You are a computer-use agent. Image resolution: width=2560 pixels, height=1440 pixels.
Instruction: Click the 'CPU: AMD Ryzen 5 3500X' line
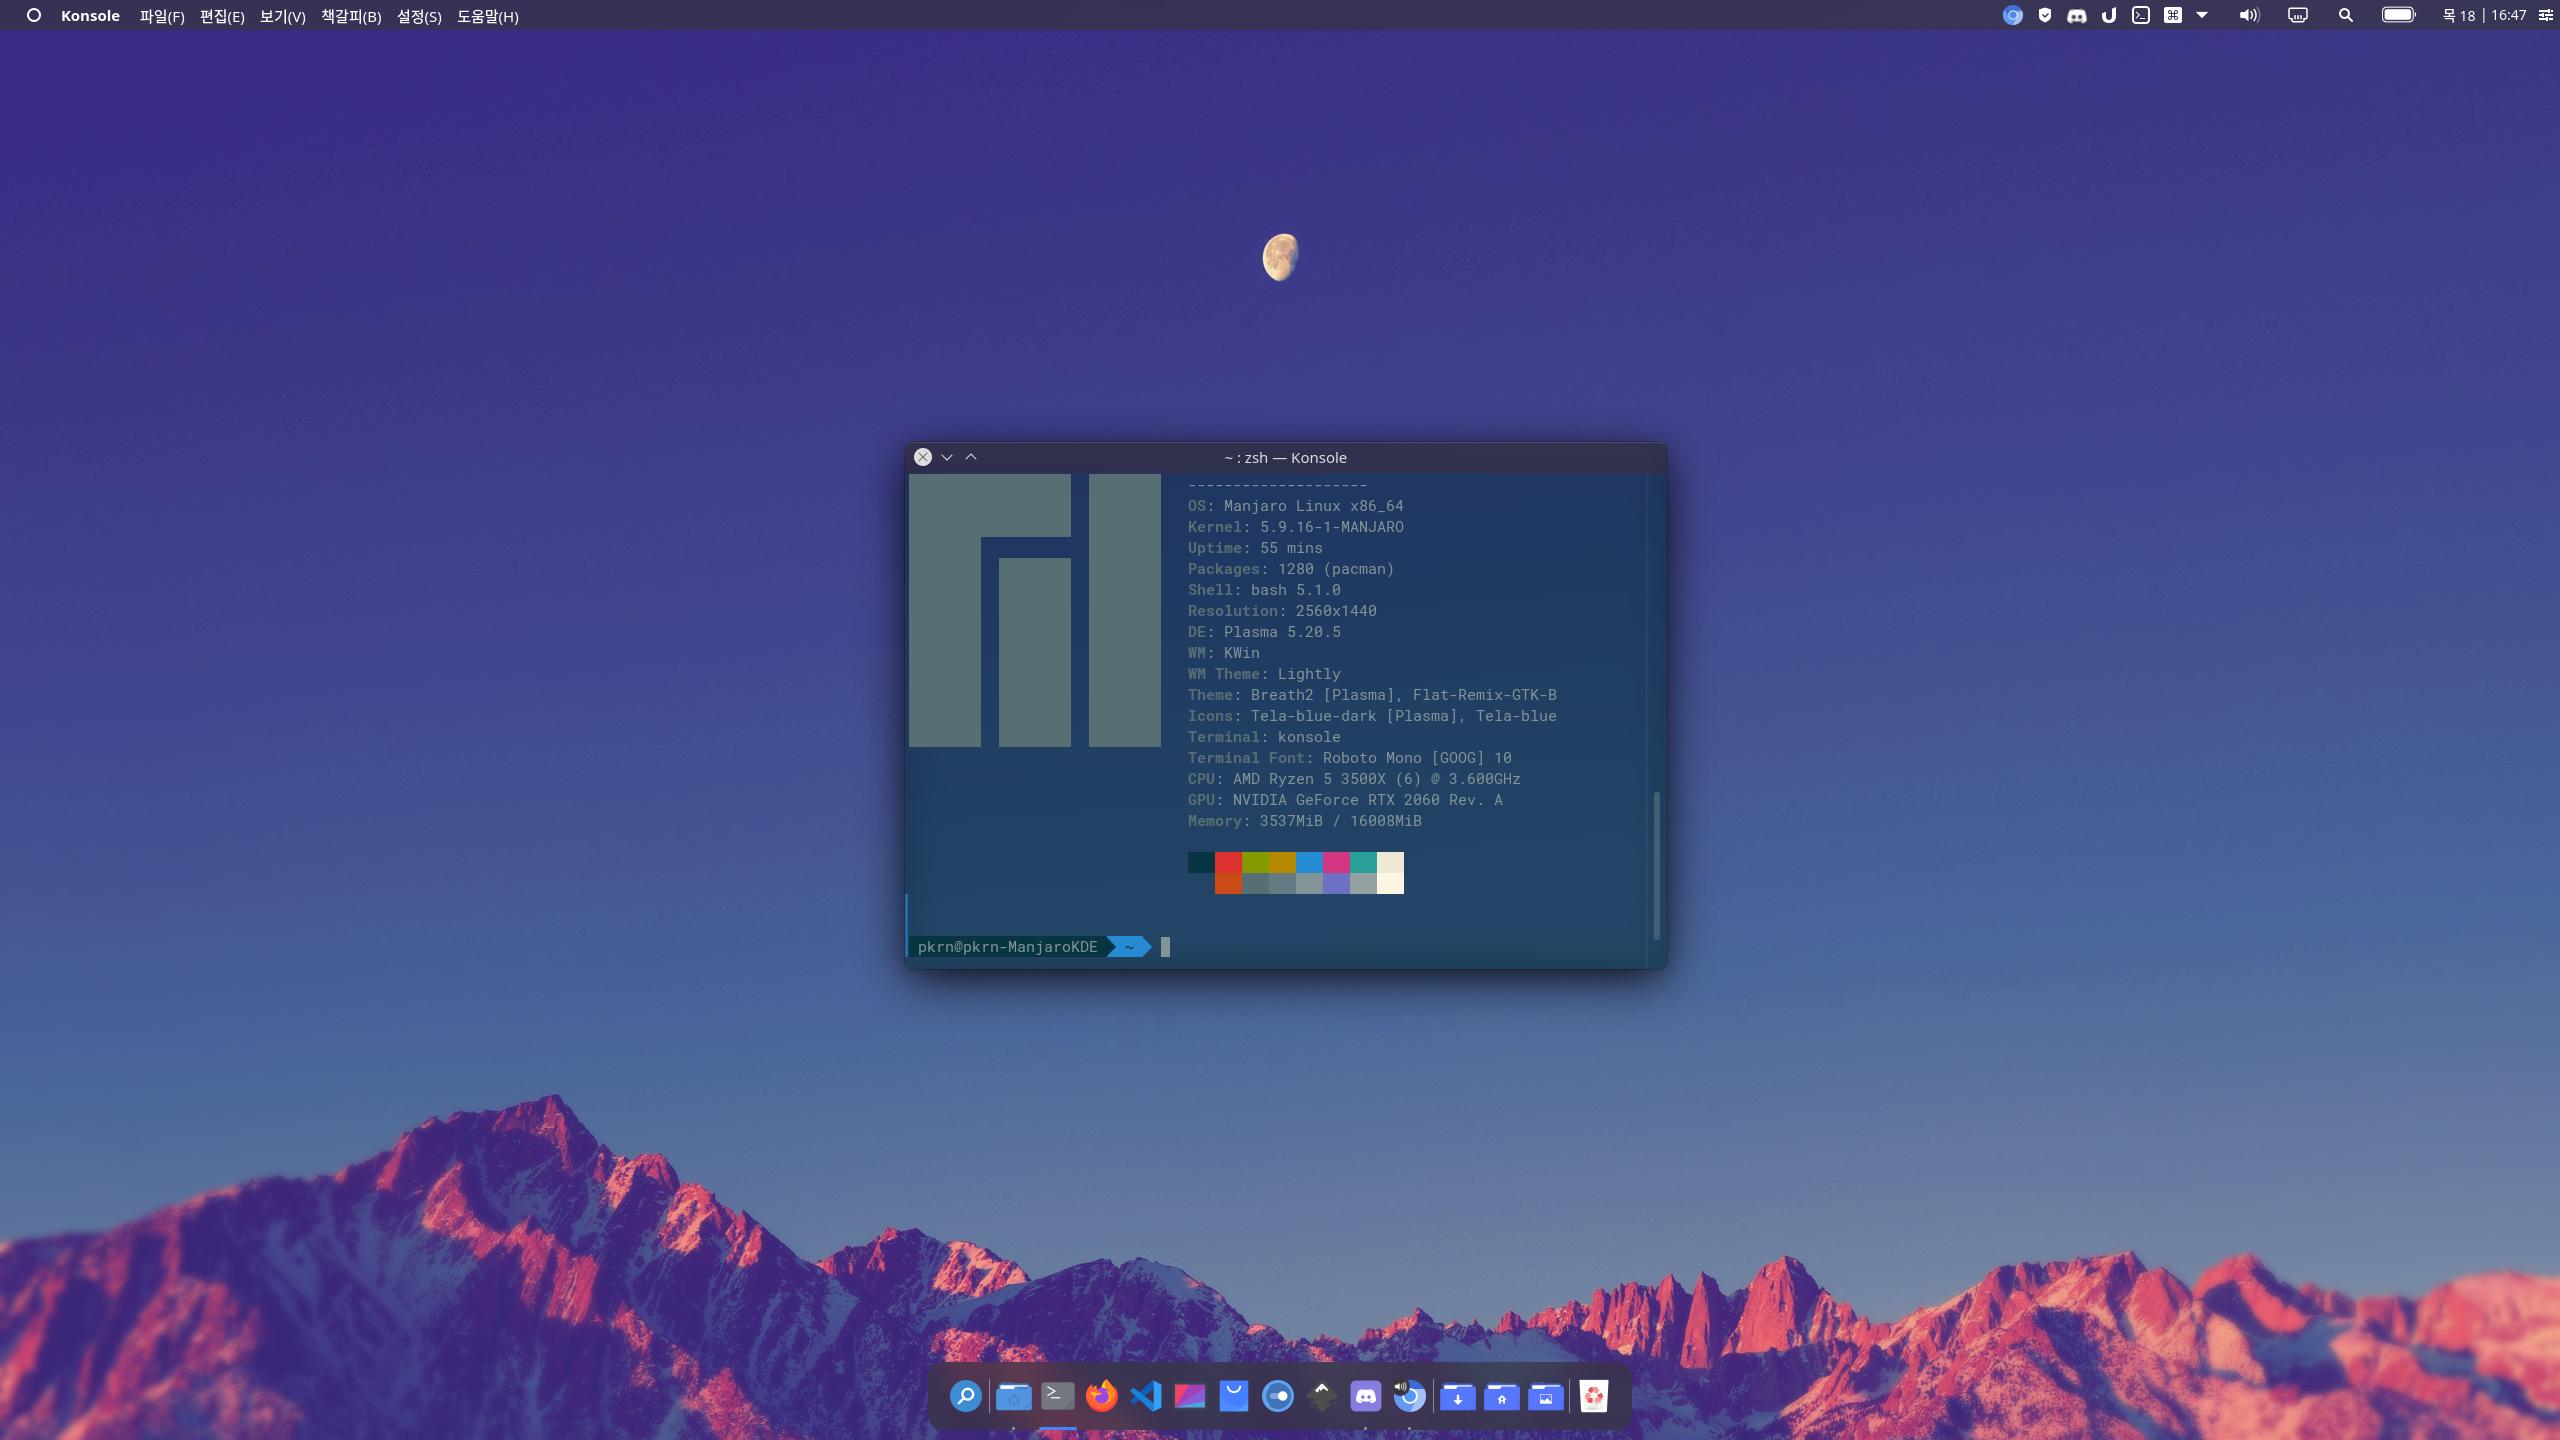pos(1354,779)
